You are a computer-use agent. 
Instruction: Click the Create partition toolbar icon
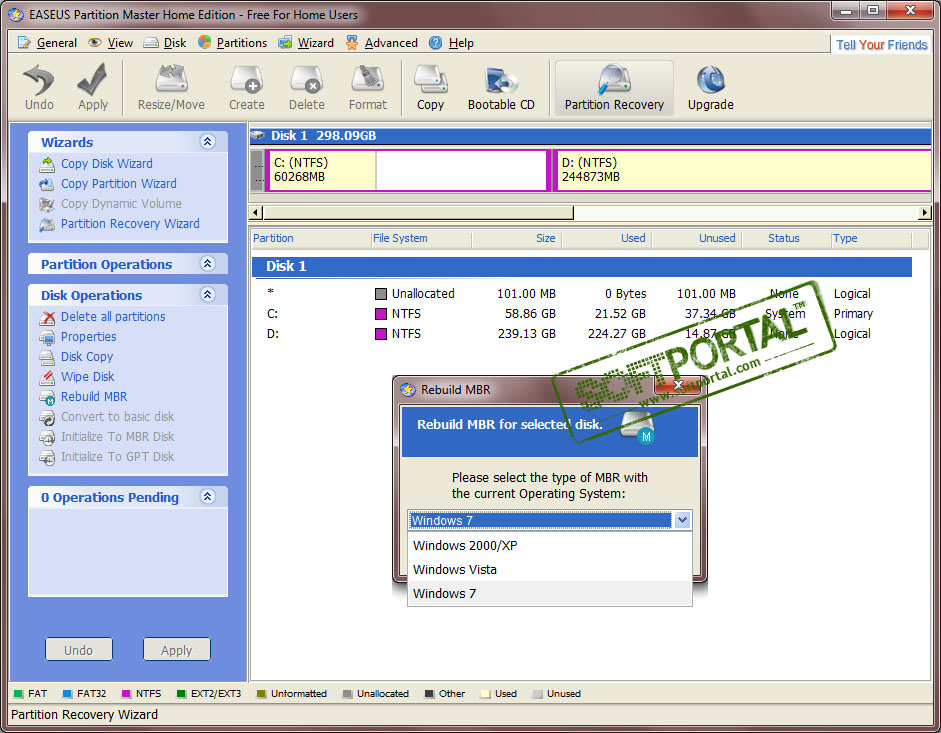(x=247, y=87)
